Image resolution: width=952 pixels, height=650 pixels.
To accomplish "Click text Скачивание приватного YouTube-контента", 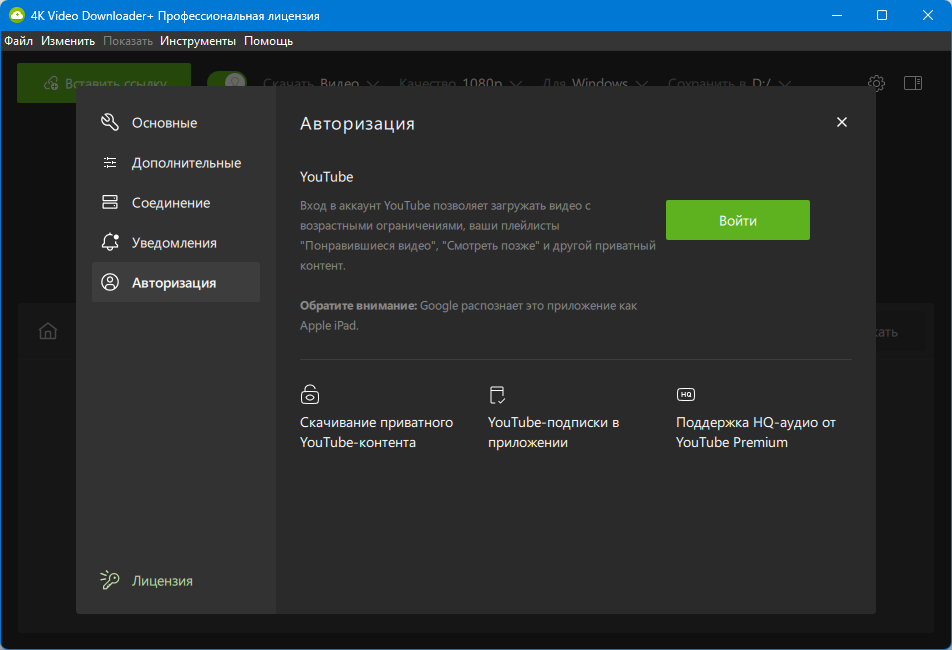I will 376,432.
